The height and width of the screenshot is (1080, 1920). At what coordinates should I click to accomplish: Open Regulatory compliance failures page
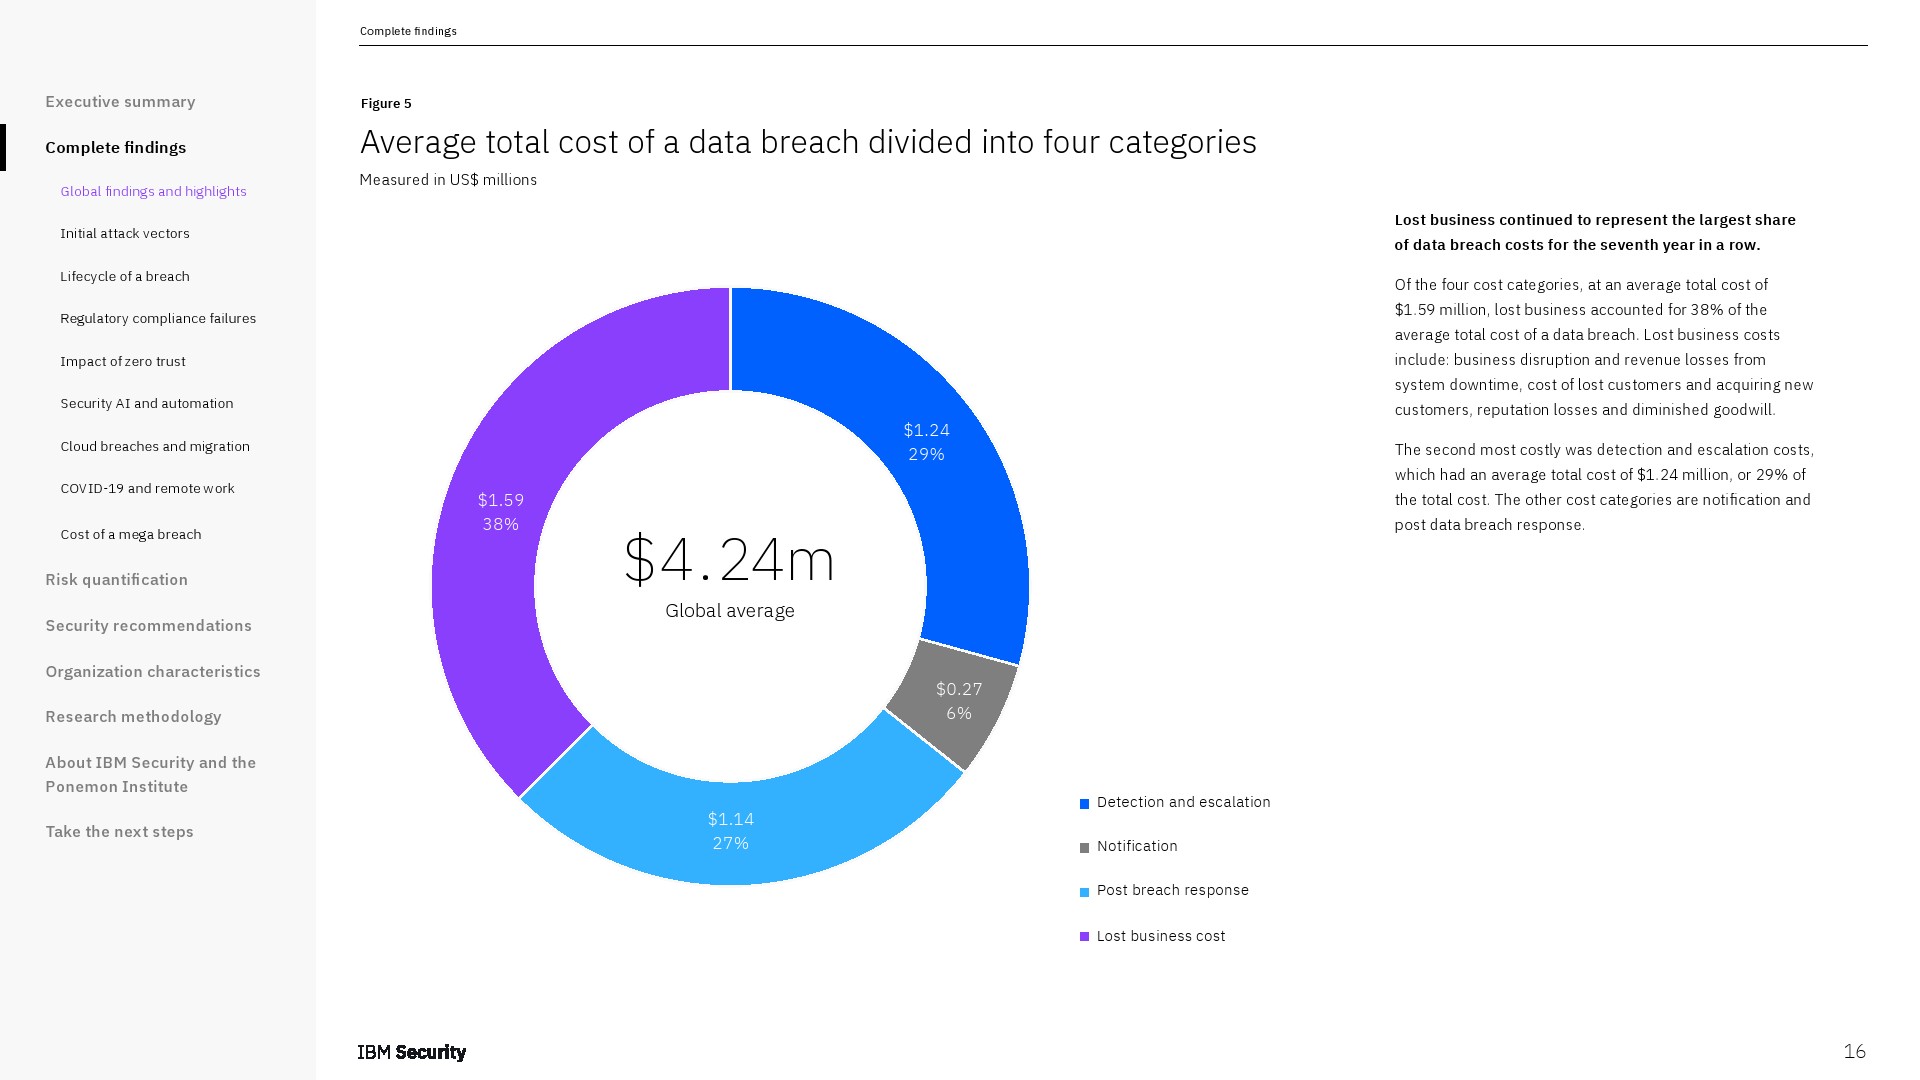[x=158, y=319]
